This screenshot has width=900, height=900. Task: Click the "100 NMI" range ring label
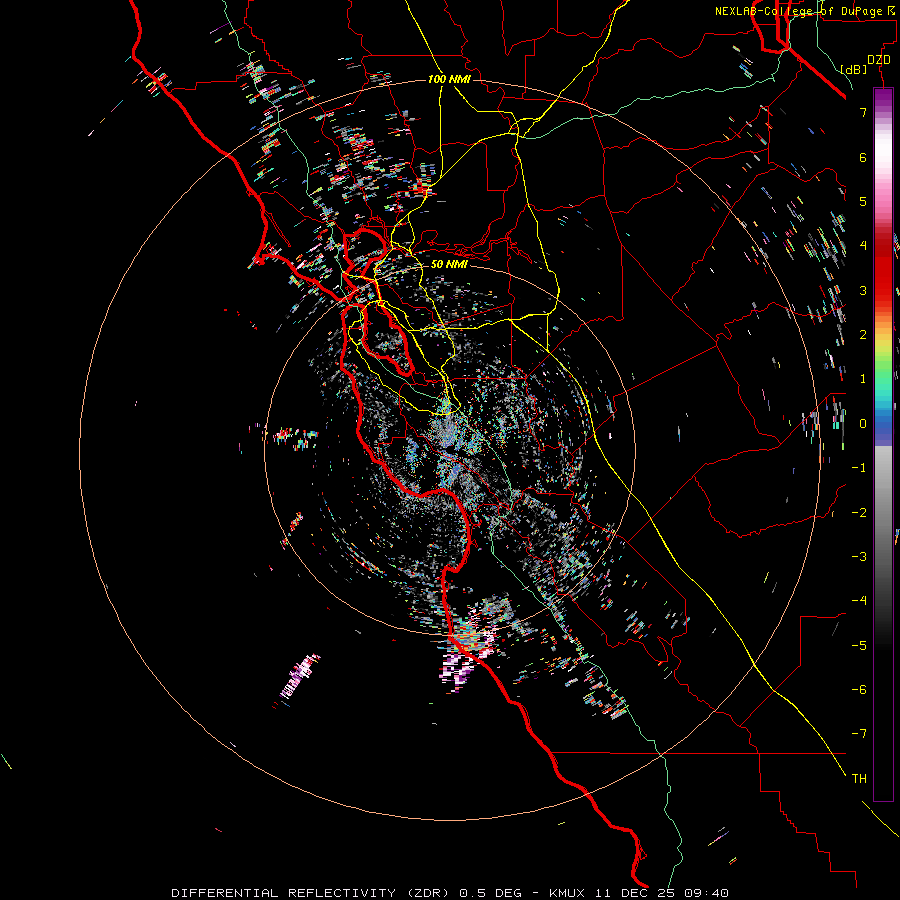tap(449, 79)
